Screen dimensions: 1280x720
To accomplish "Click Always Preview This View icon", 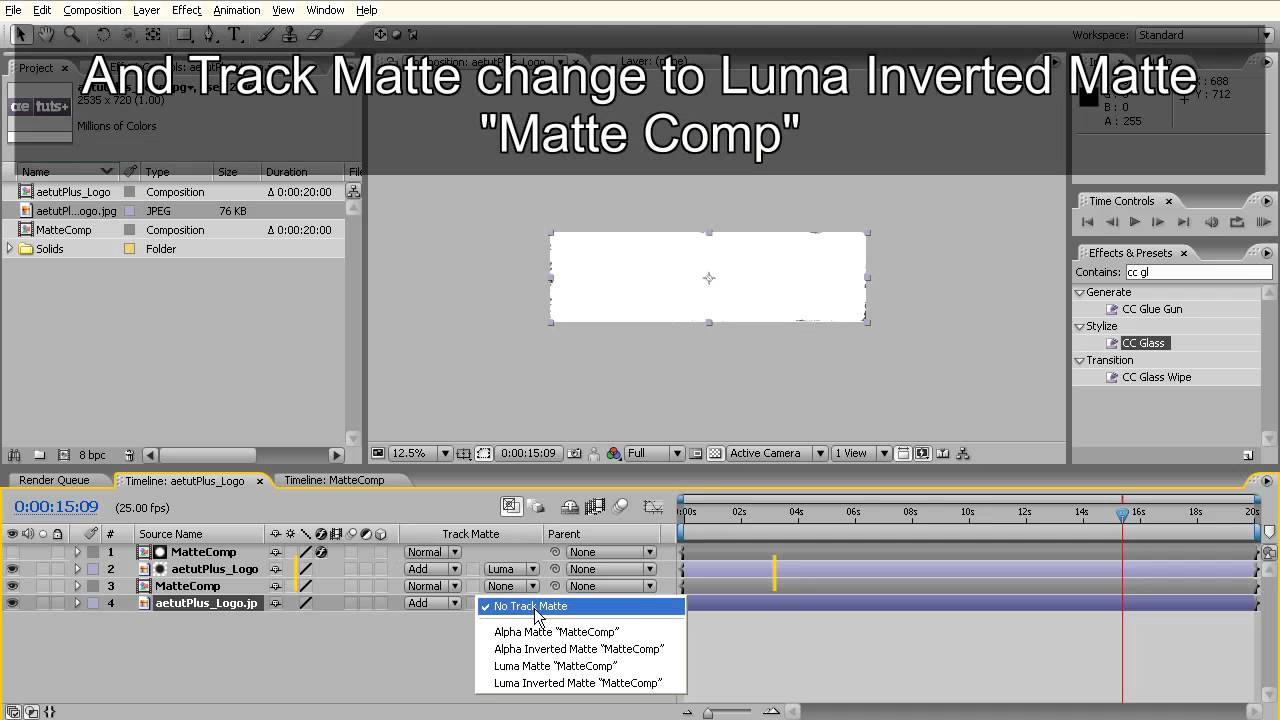I will tap(378, 453).
